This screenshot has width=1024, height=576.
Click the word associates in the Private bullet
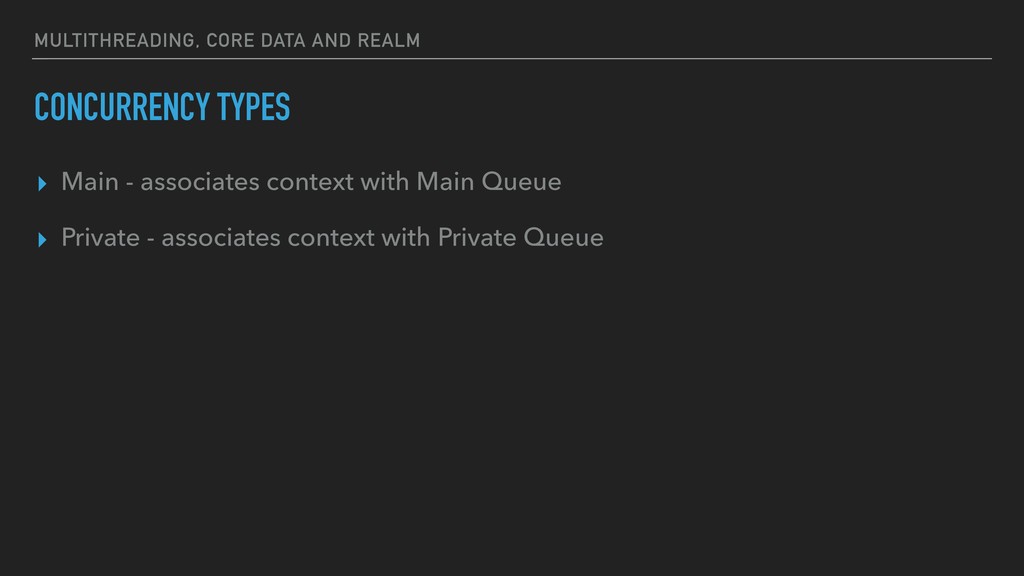coord(221,238)
